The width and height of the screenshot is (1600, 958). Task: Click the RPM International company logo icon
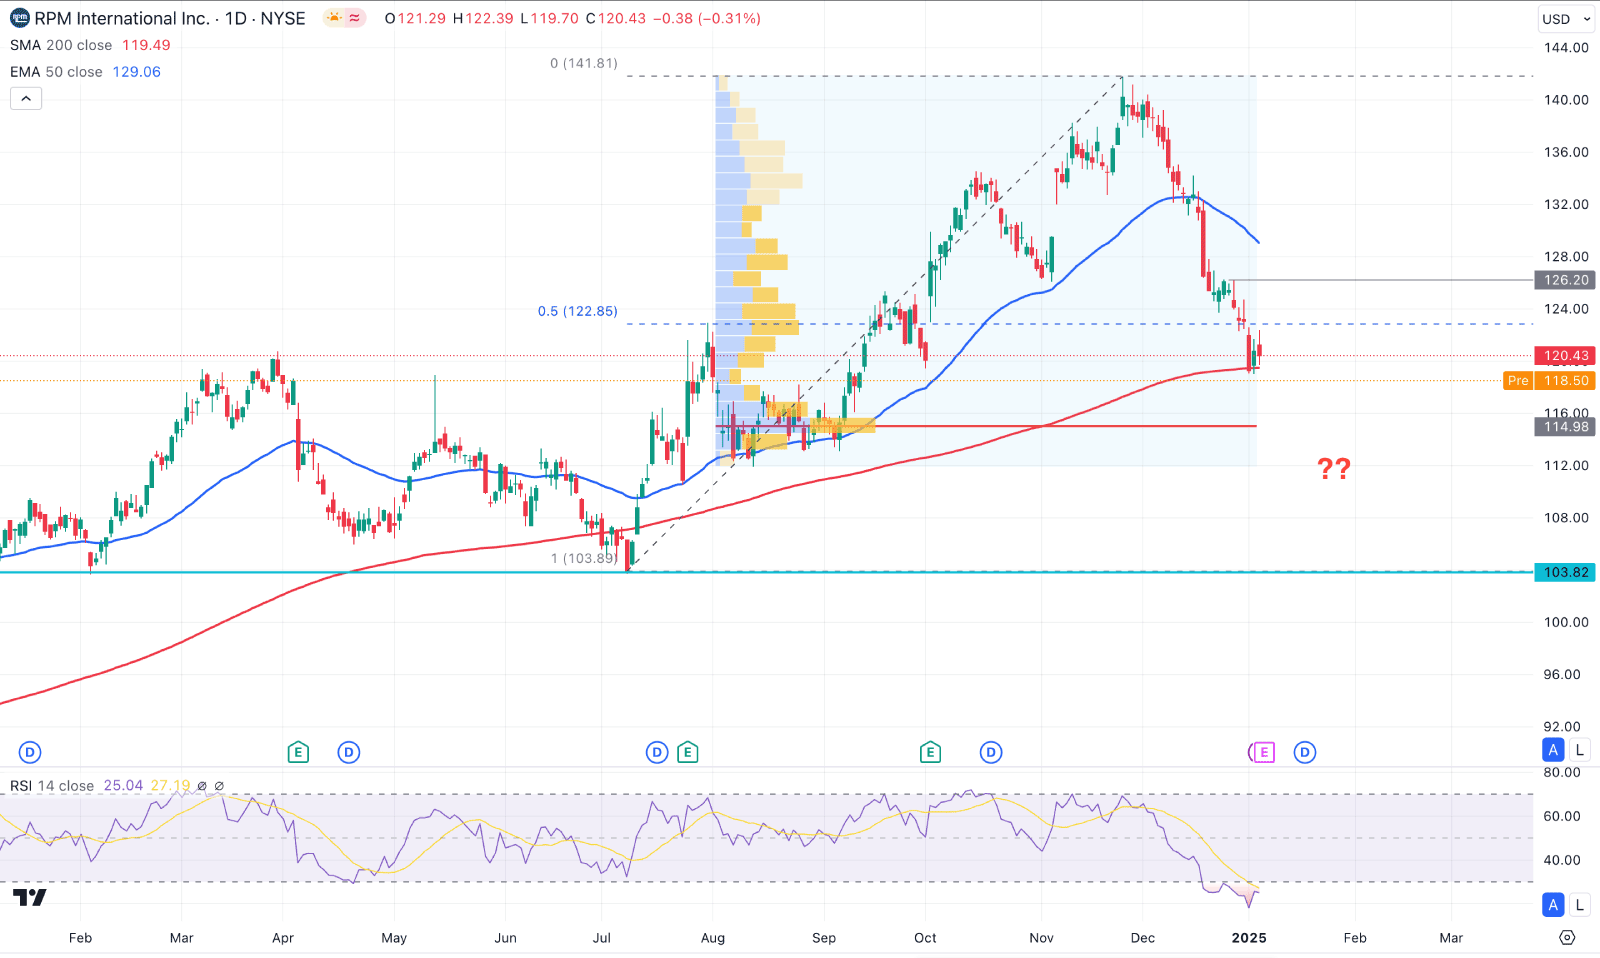pyautogui.click(x=19, y=18)
